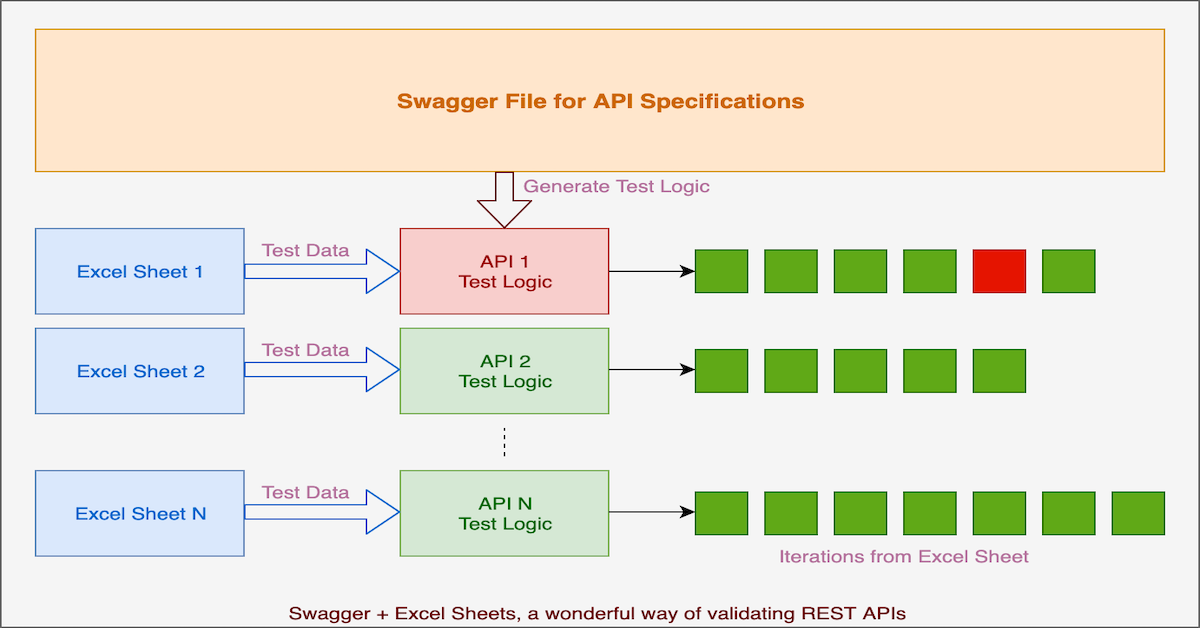Click the dotted line between API 2 and API N
Viewport: 1200px width, 628px height.
point(505,441)
